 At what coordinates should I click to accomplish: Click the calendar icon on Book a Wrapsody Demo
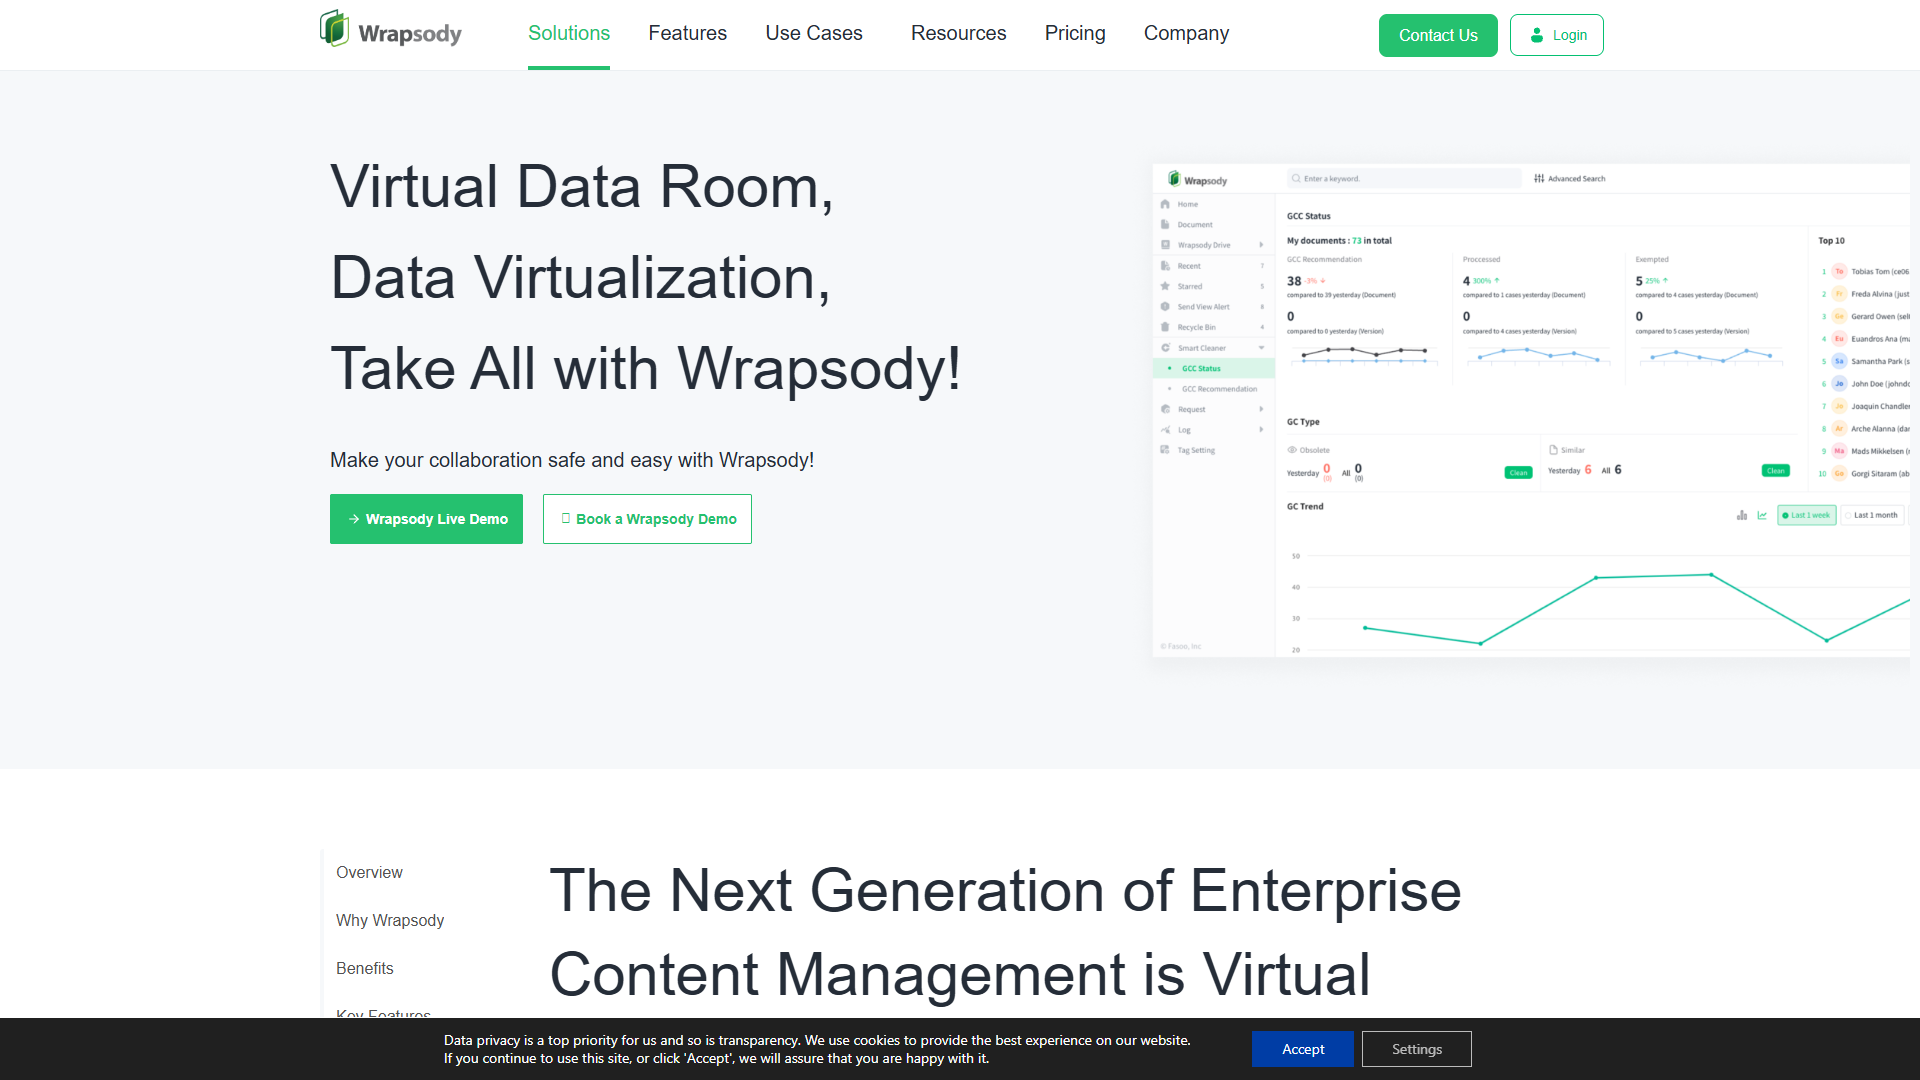click(x=566, y=518)
